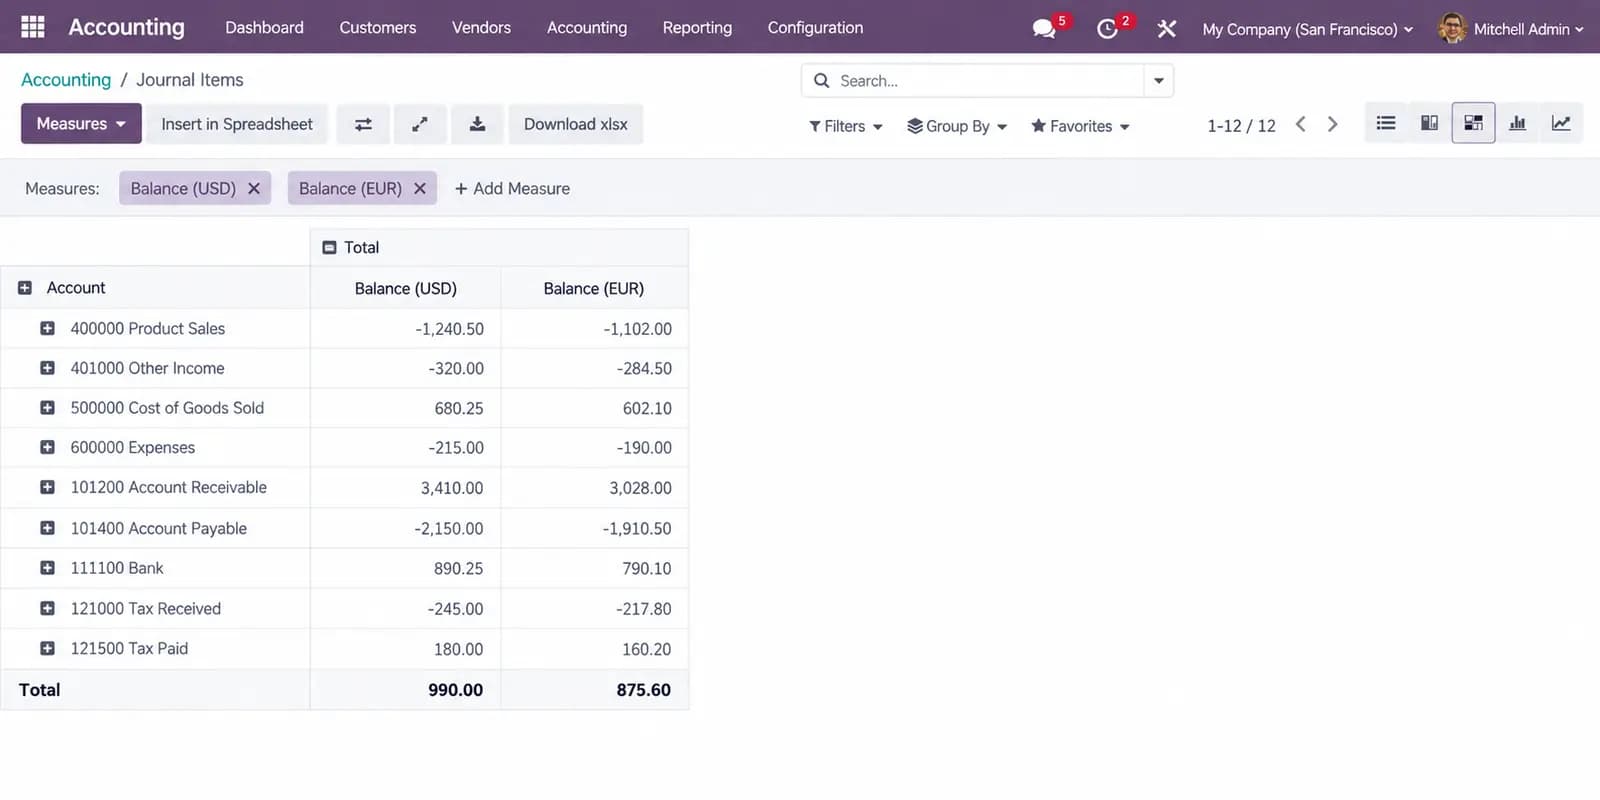Open the Dashboard menu
Screen dimensions: 1600x800
coord(264,27)
